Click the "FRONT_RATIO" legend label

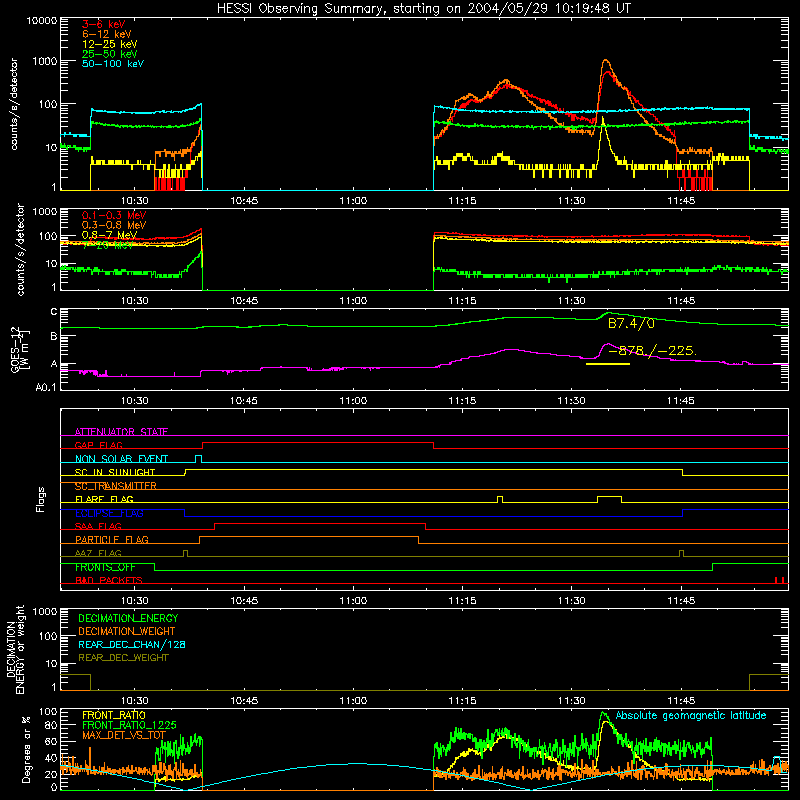click(x=114, y=715)
